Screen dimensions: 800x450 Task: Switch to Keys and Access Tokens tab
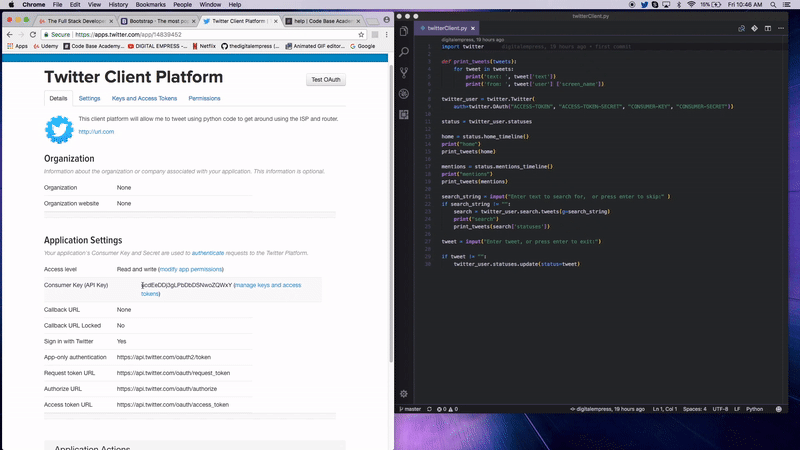(144, 98)
